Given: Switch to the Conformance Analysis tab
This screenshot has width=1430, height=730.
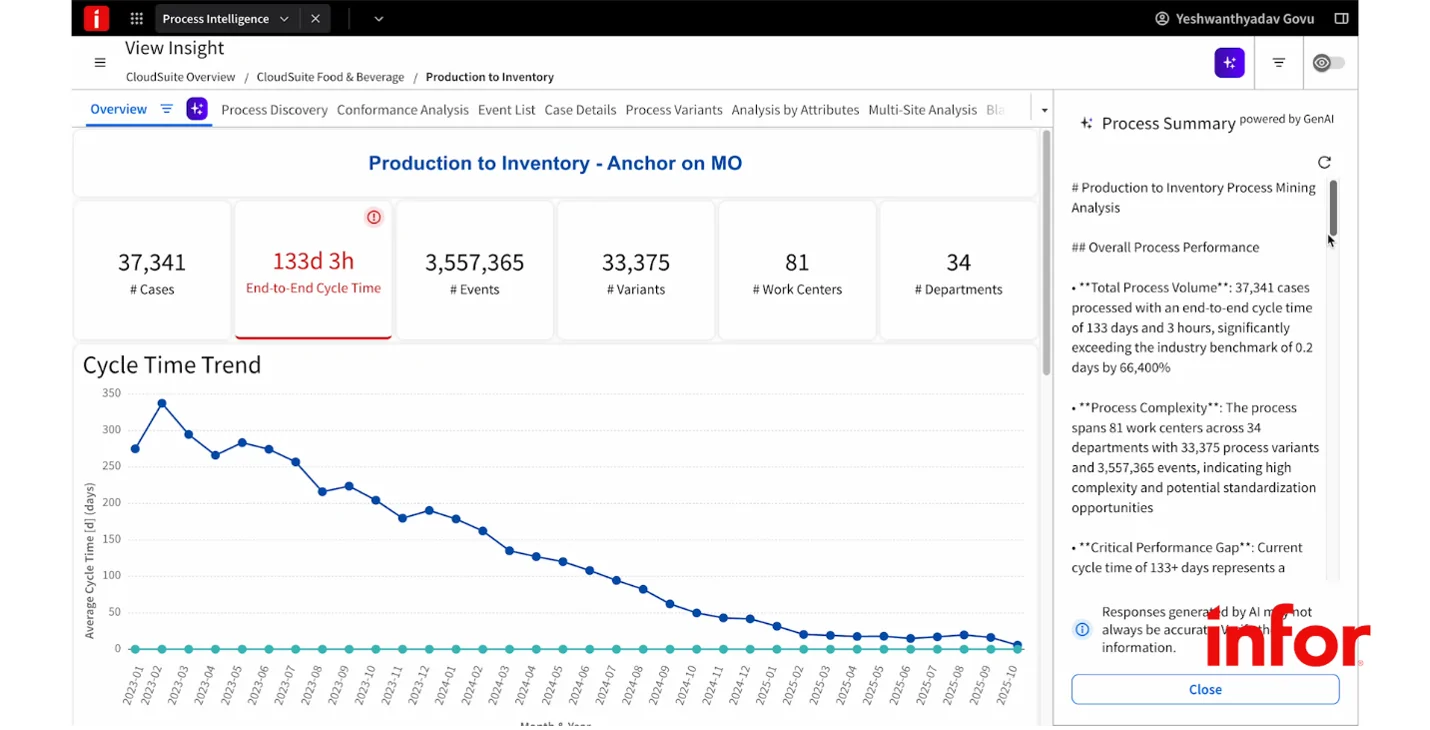Looking at the screenshot, I should click(x=402, y=110).
